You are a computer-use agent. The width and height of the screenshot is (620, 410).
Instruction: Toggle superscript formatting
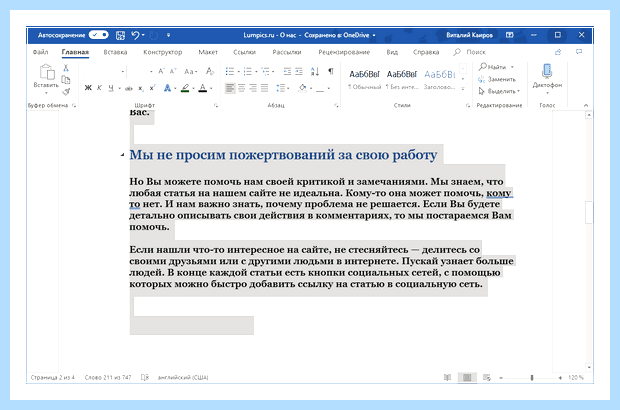pyautogui.click(x=152, y=88)
